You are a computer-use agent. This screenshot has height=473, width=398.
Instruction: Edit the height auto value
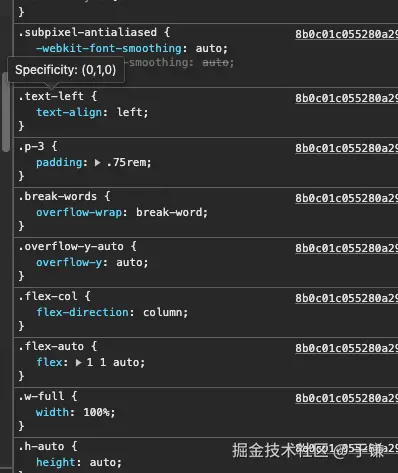click(103, 462)
